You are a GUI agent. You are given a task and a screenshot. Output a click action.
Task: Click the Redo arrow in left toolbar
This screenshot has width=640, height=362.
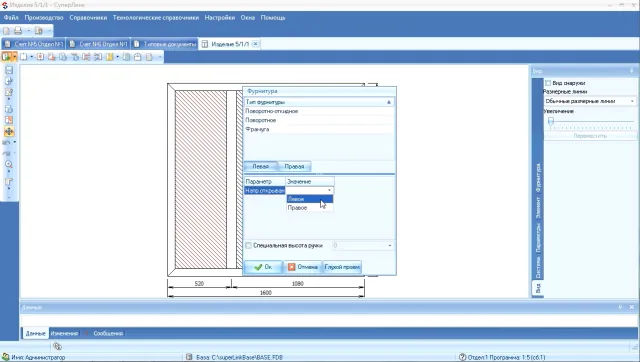pos(7,154)
